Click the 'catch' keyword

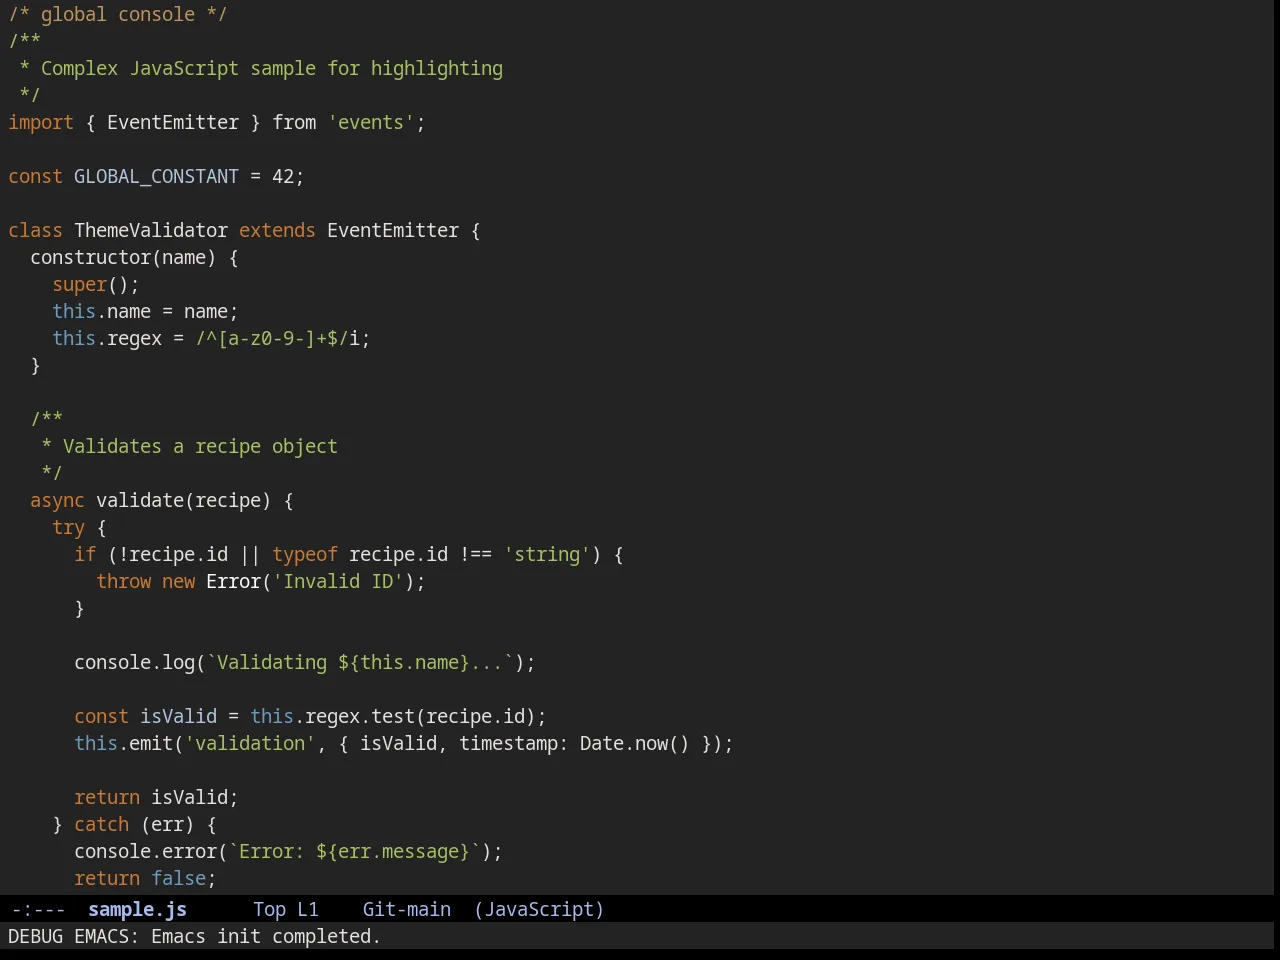point(101,824)
